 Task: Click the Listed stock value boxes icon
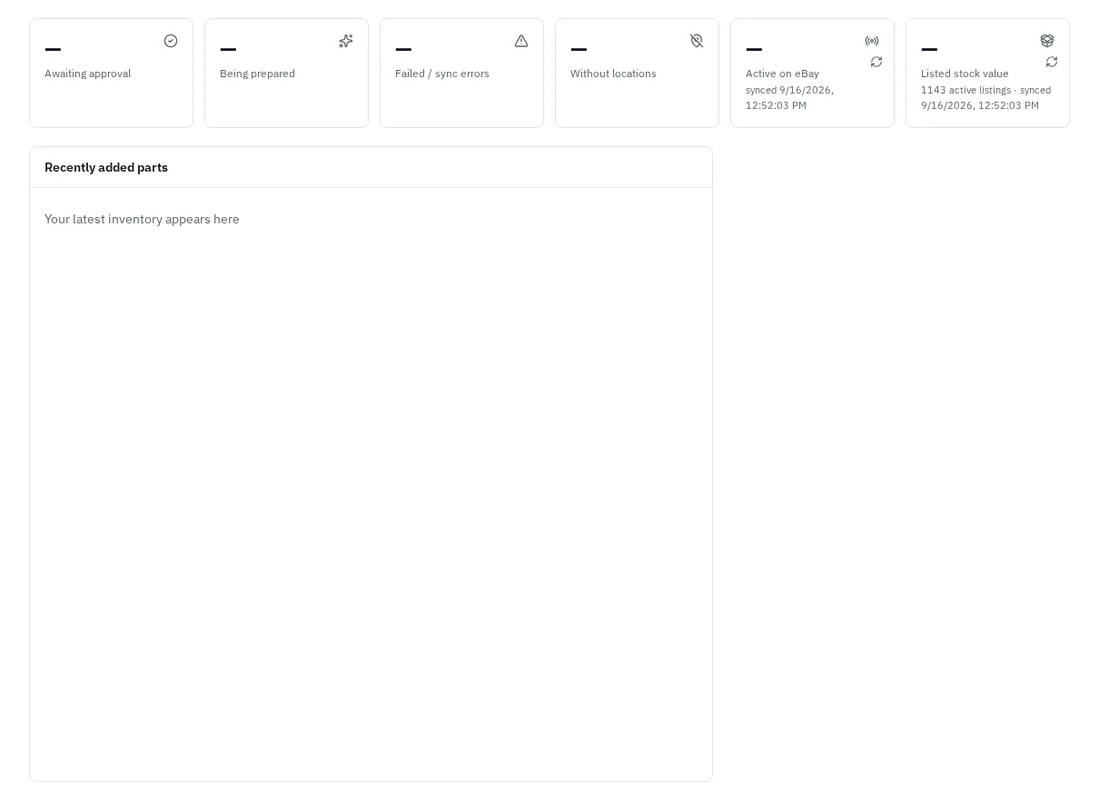pyautogui.click(x=1046, y=41)
